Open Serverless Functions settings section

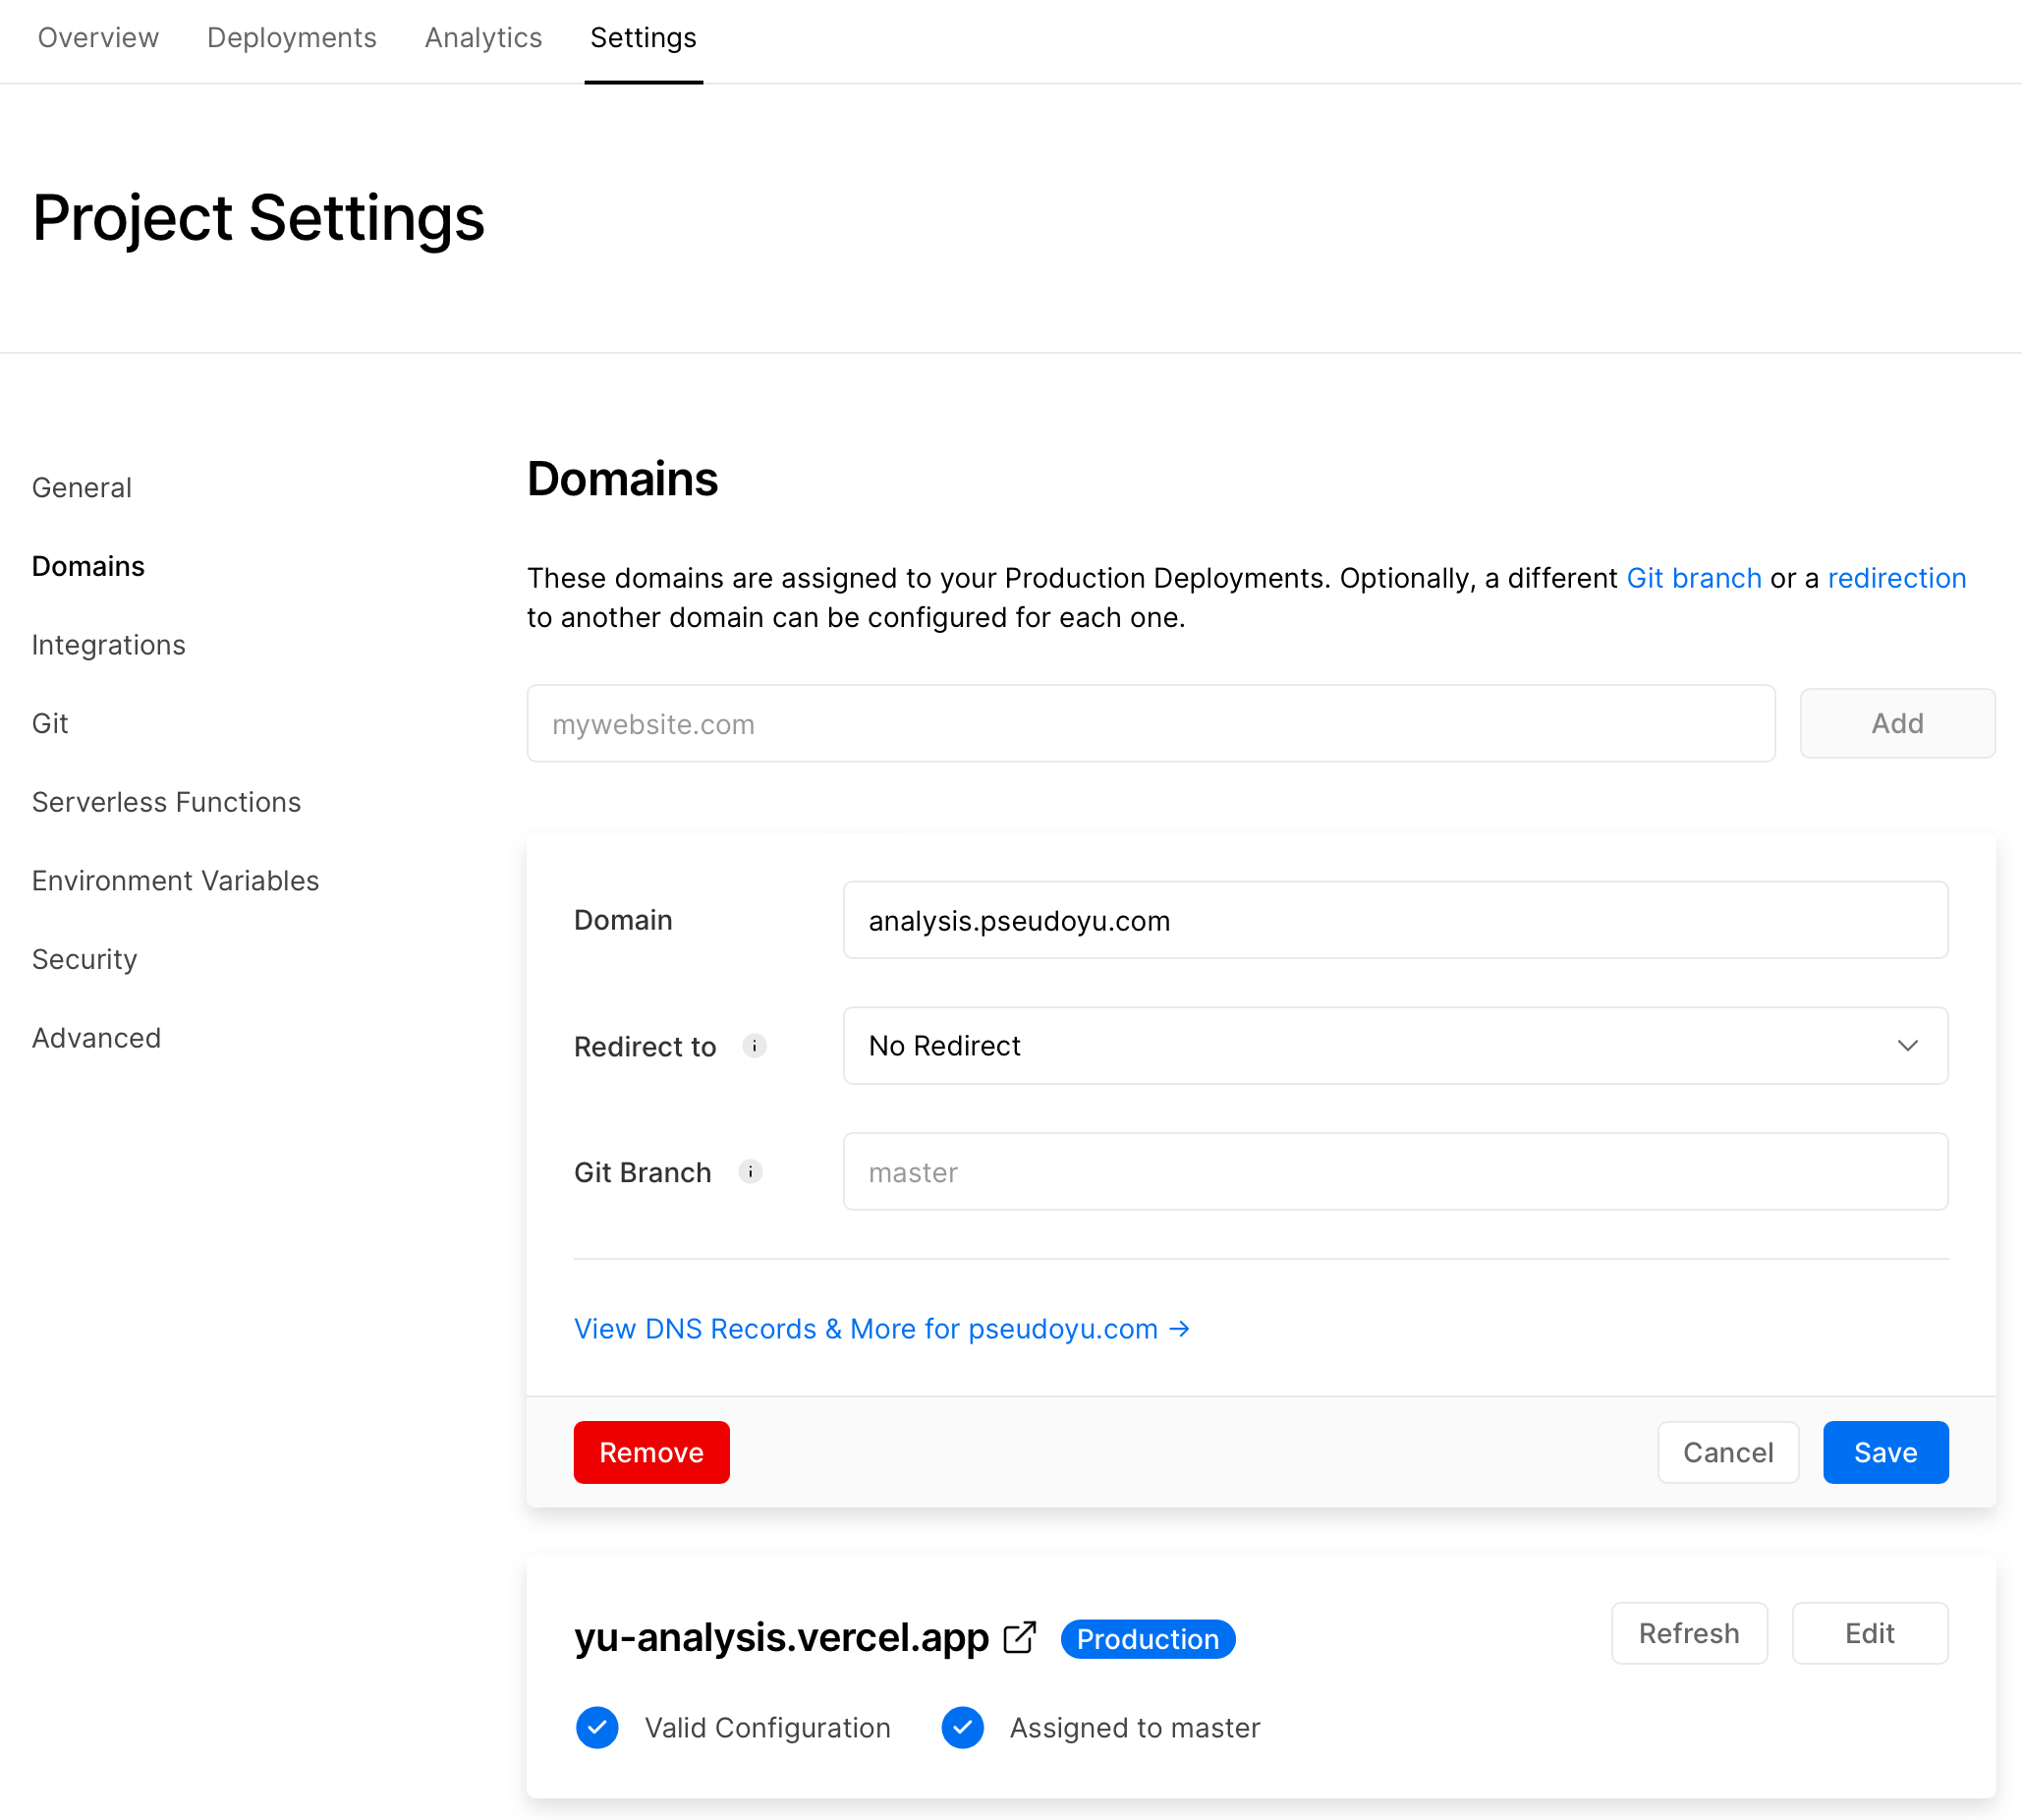click(166, 802)
